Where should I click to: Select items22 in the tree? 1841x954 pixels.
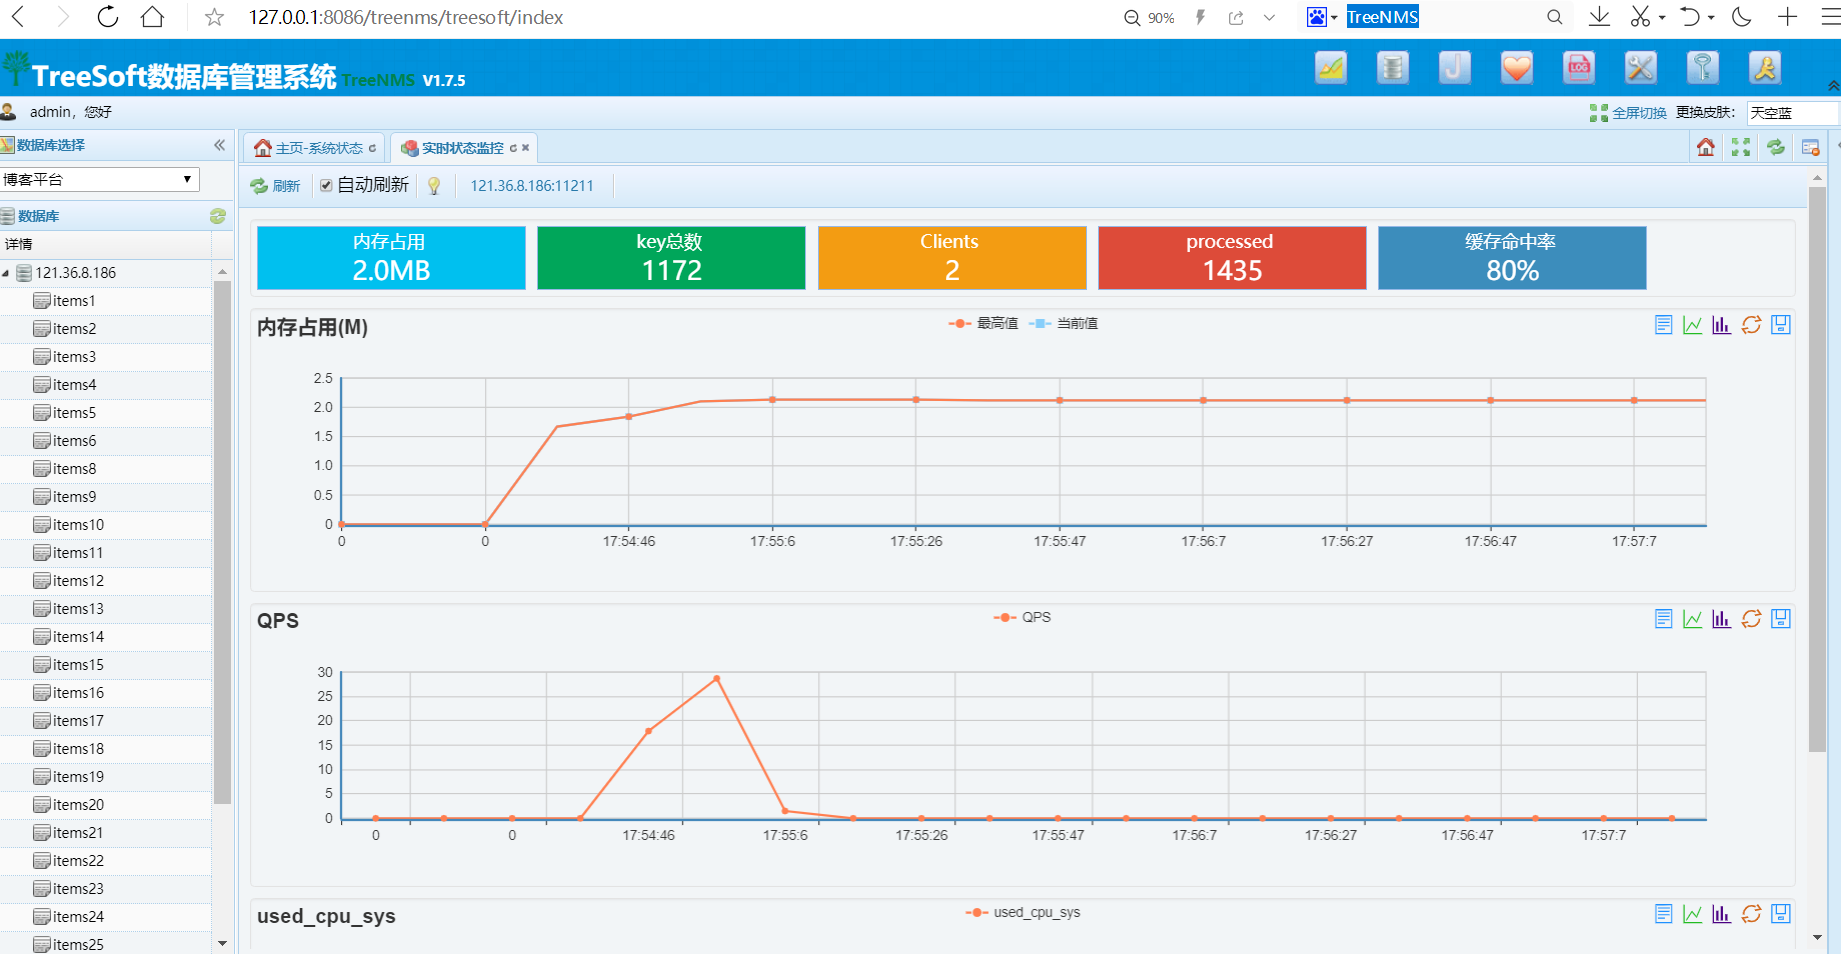(78, 861)
